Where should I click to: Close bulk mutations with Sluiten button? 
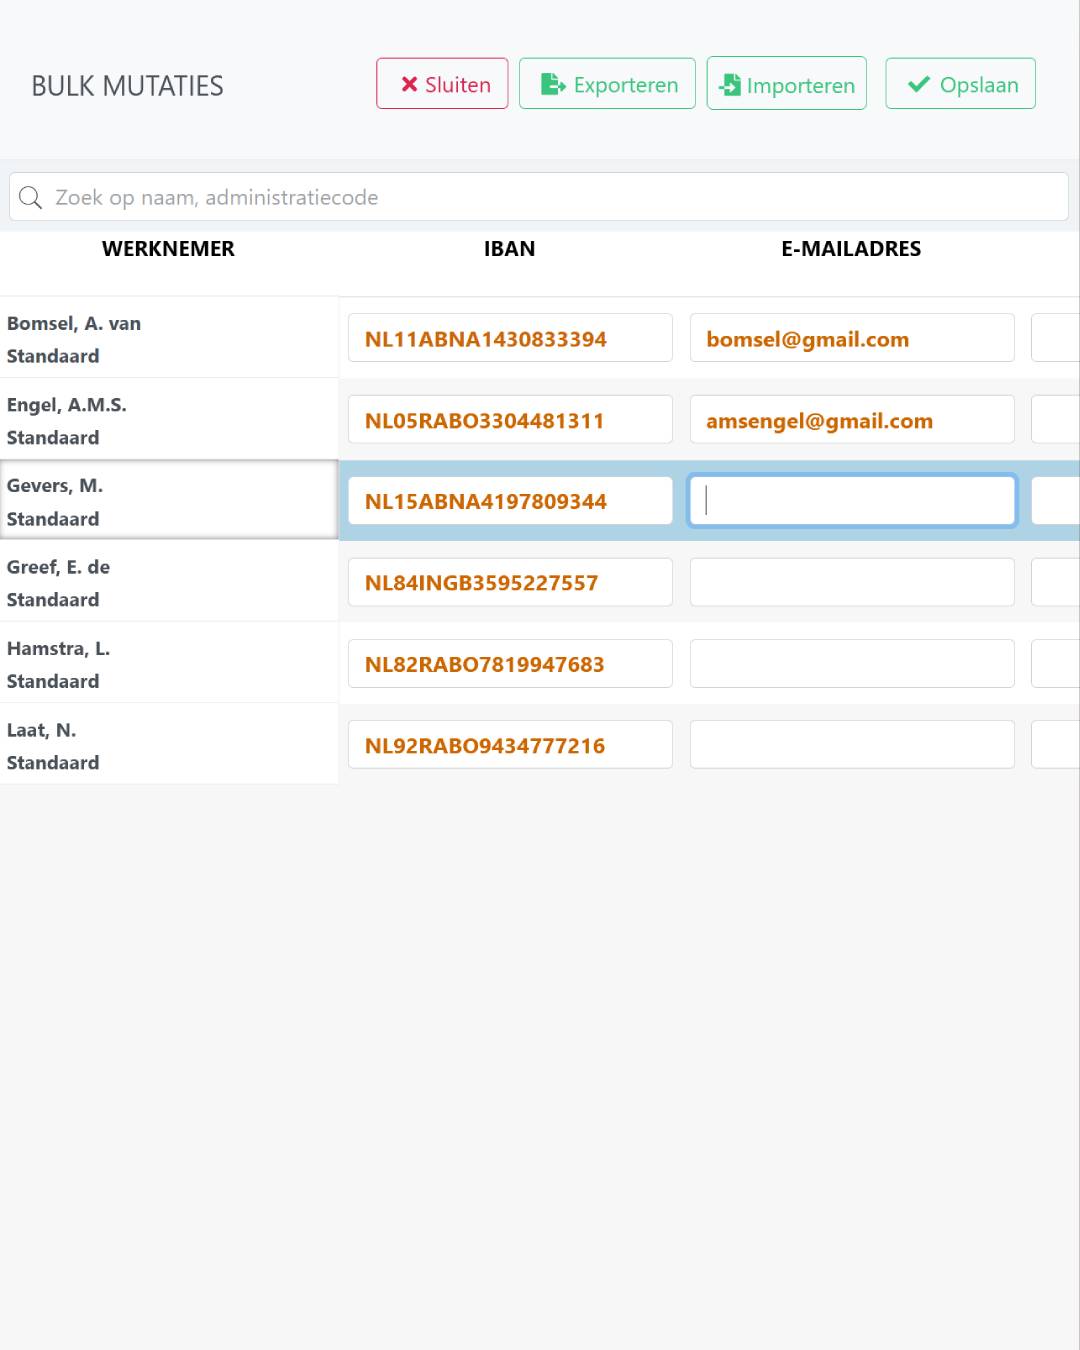[442, 84]
